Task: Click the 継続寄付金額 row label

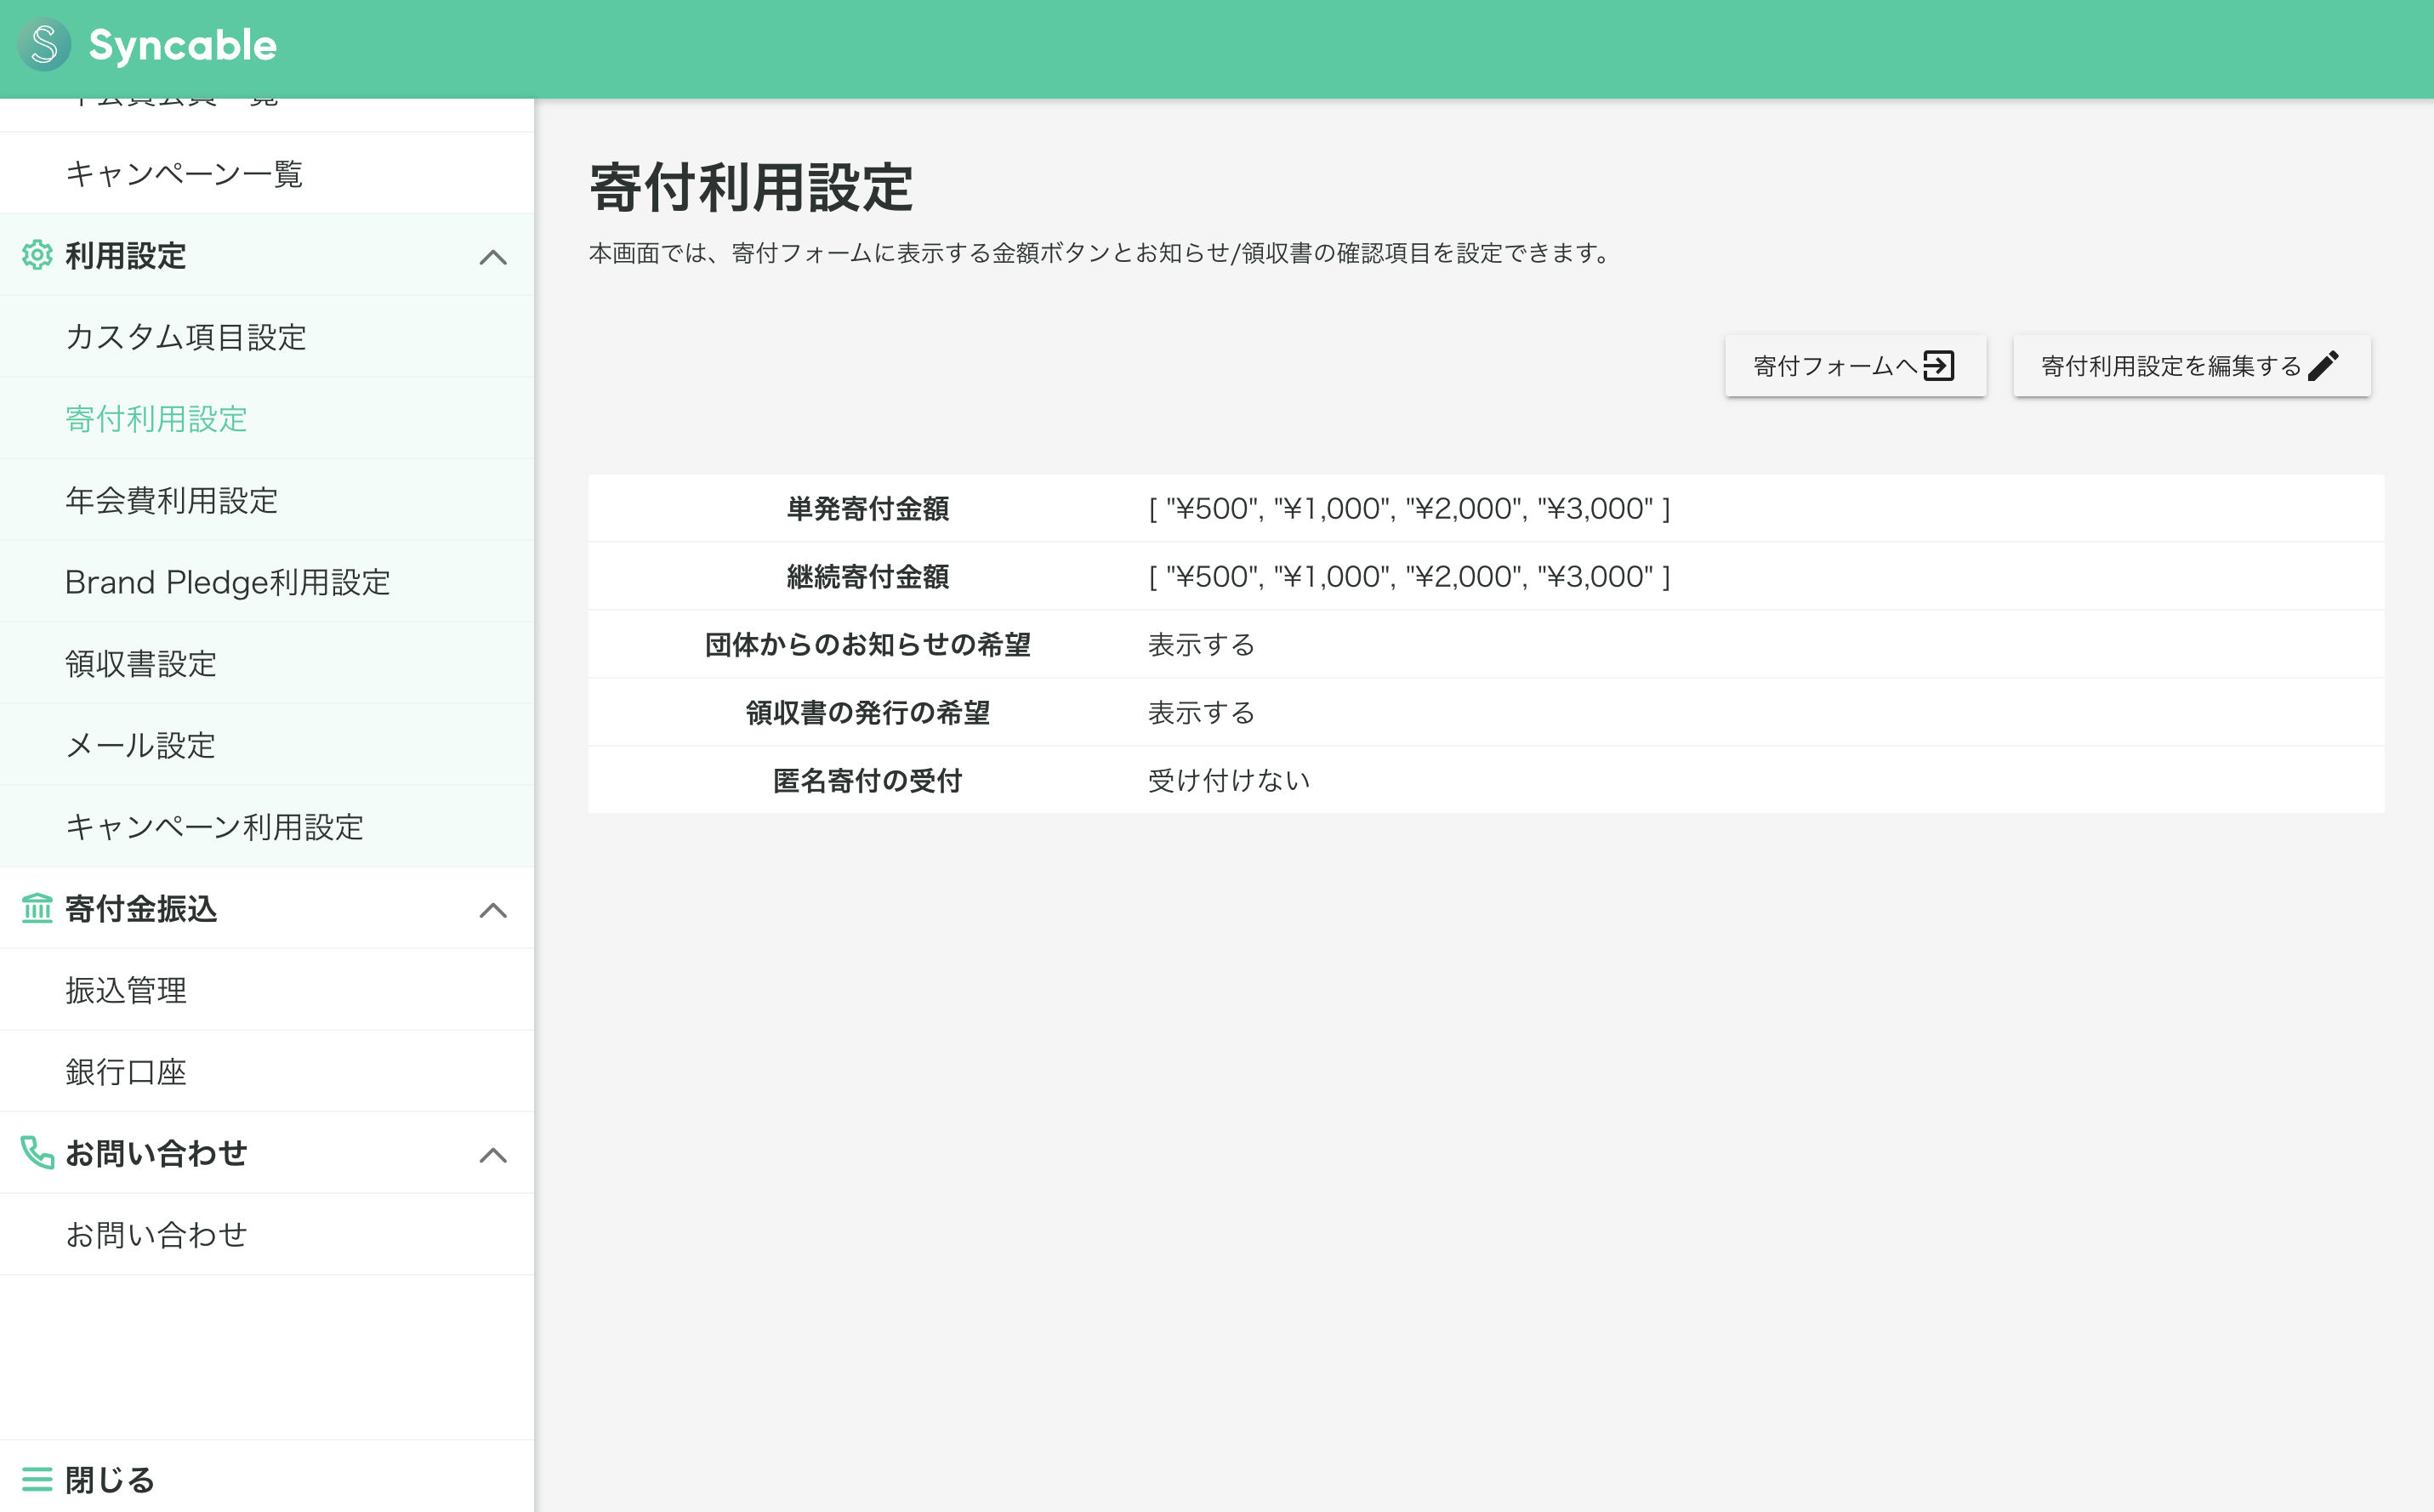Action: tap(868, 577)
